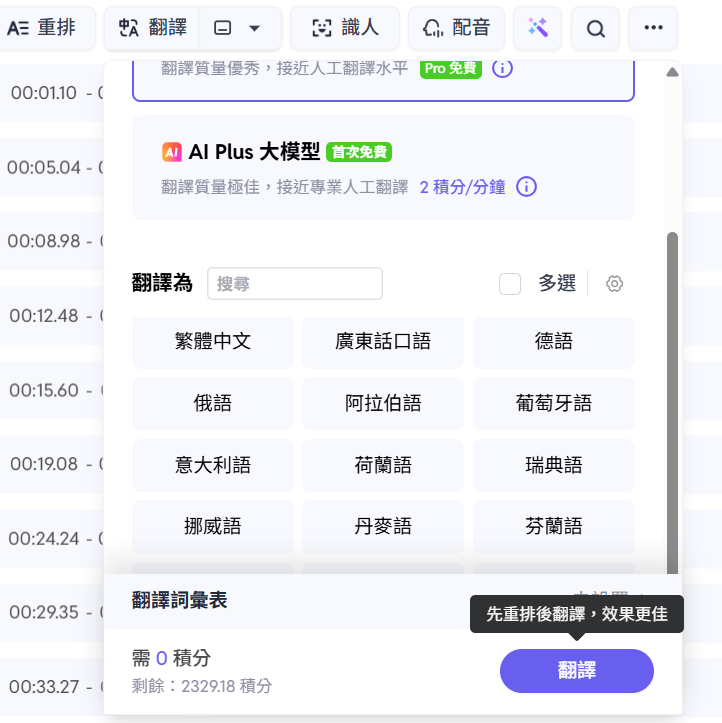Select 丹麥語 language option

383,527
